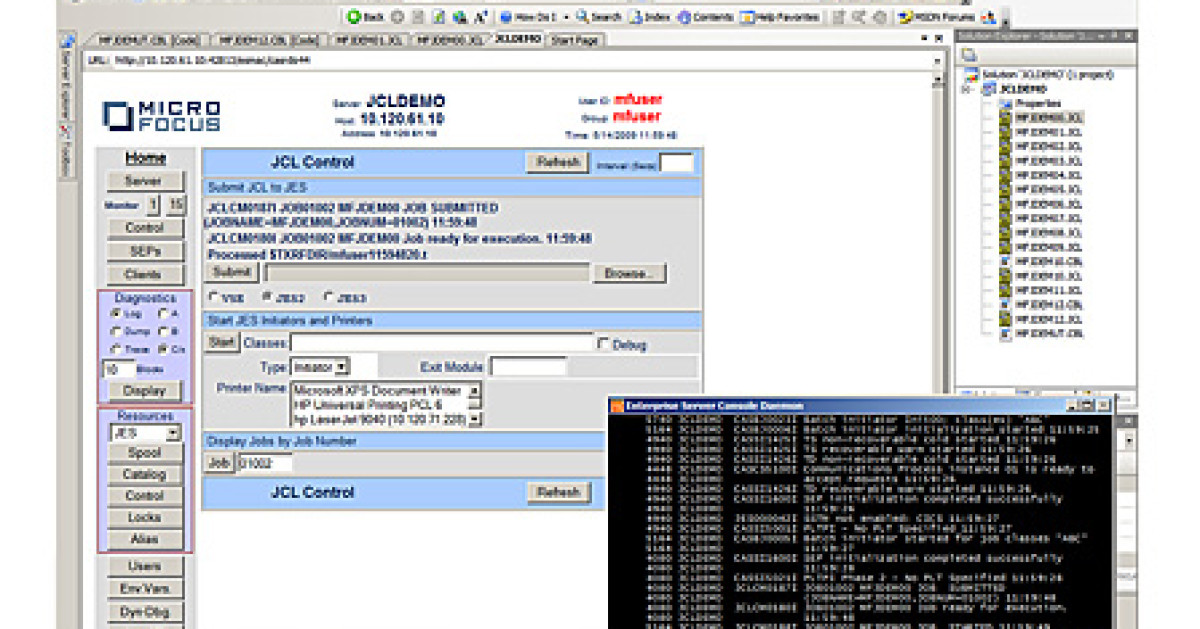Click the Back navigation icon in help toolbar
The height and width of the screenshot is (629, 1200).
point(354,17)
